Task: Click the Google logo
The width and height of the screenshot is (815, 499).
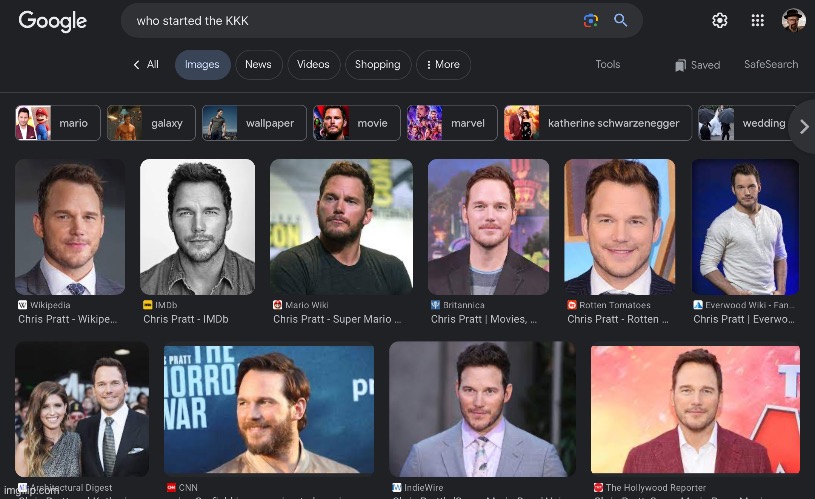Action: point(52,21)
